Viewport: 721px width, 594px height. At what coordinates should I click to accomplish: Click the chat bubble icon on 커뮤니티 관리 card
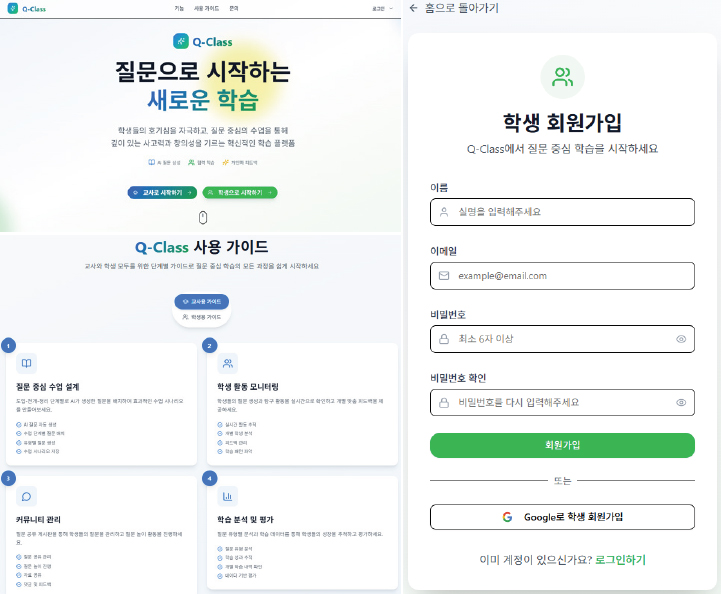pos(27,497)
